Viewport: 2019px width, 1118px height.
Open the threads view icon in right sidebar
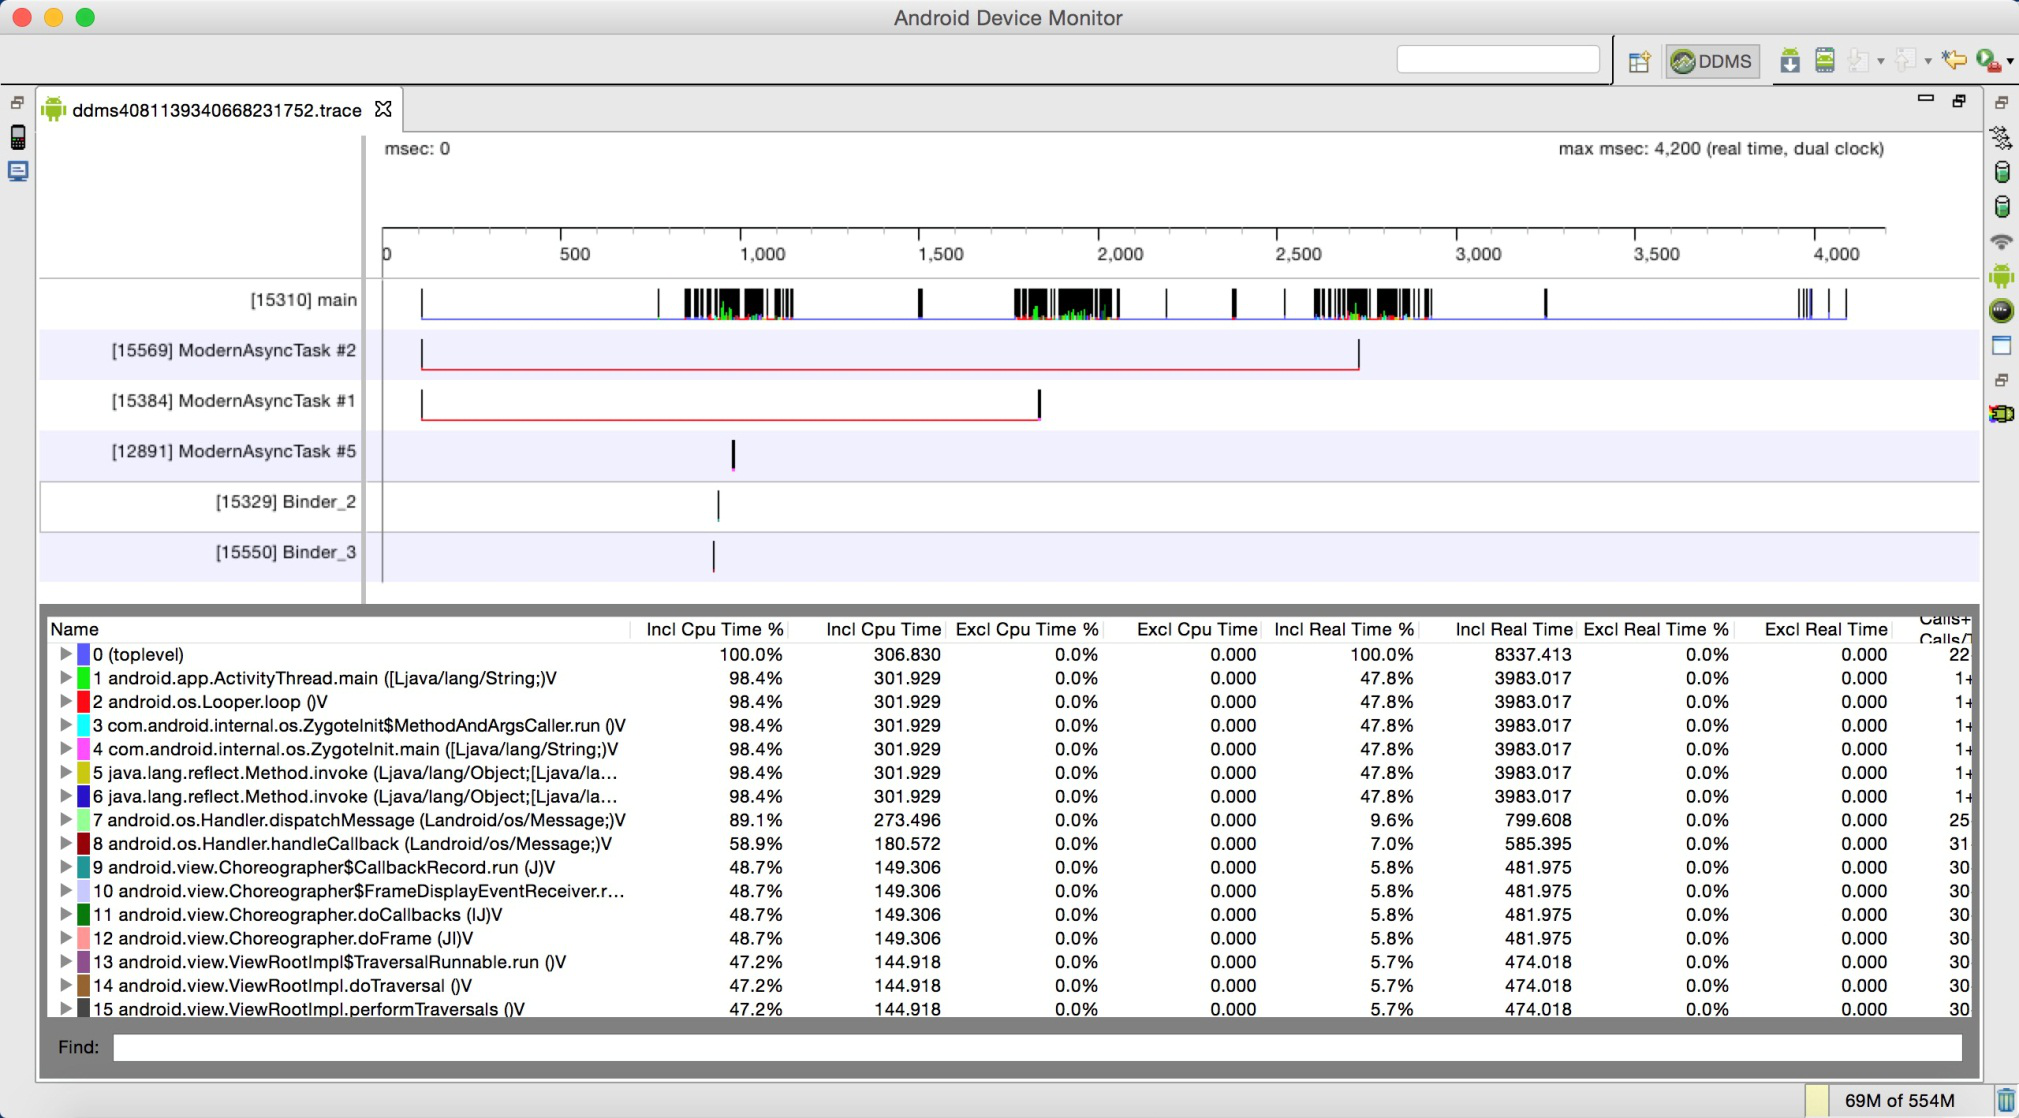(x=2001, y=138)
